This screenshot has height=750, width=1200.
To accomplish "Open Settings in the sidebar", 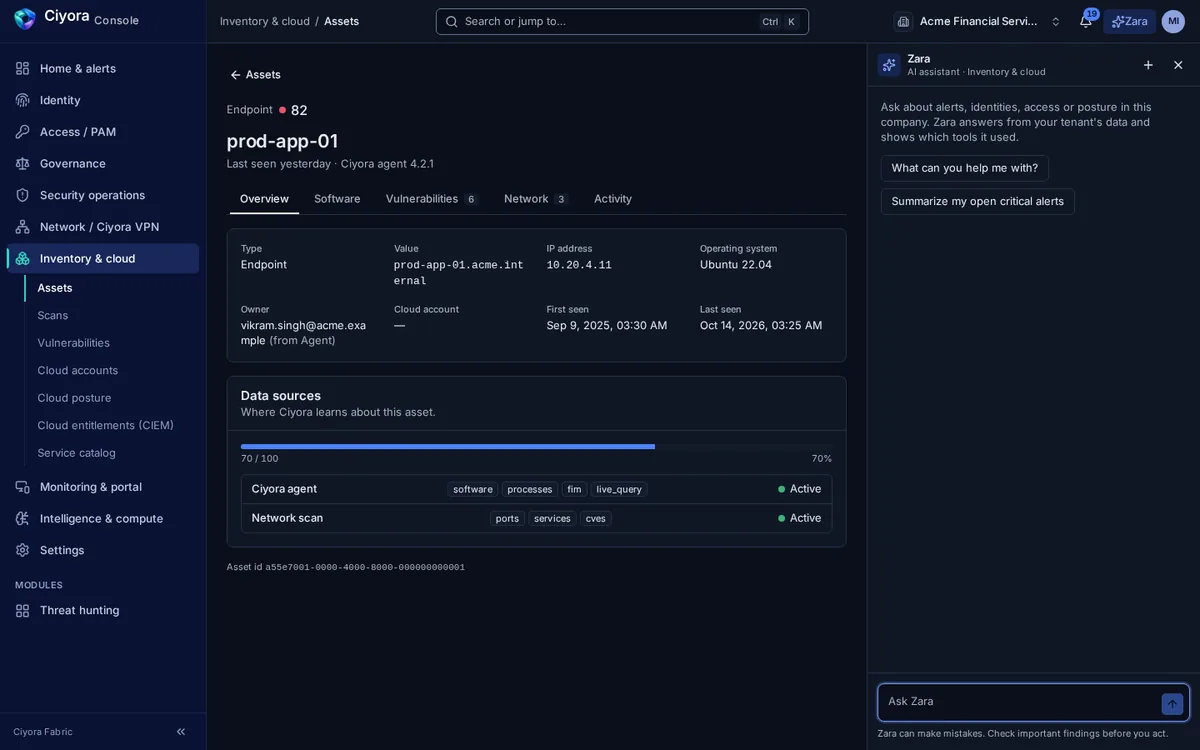I will click(x=103, y=550).
